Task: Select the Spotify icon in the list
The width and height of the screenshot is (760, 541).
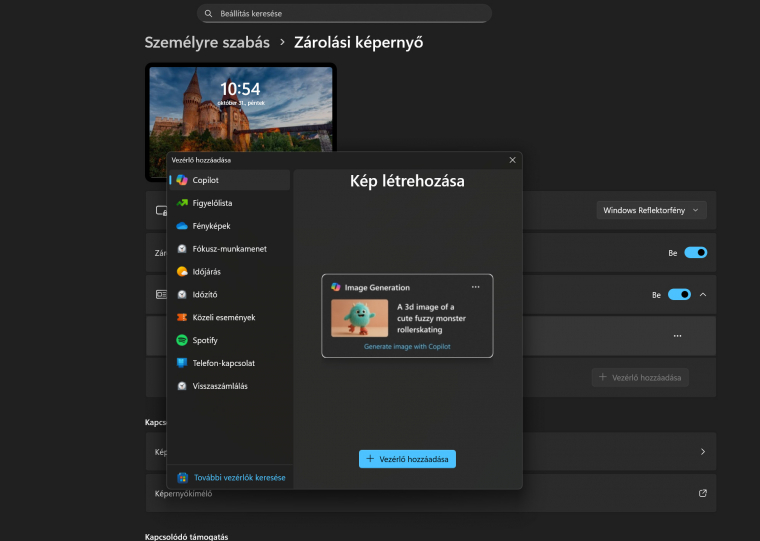Action: tap(182, 340)
